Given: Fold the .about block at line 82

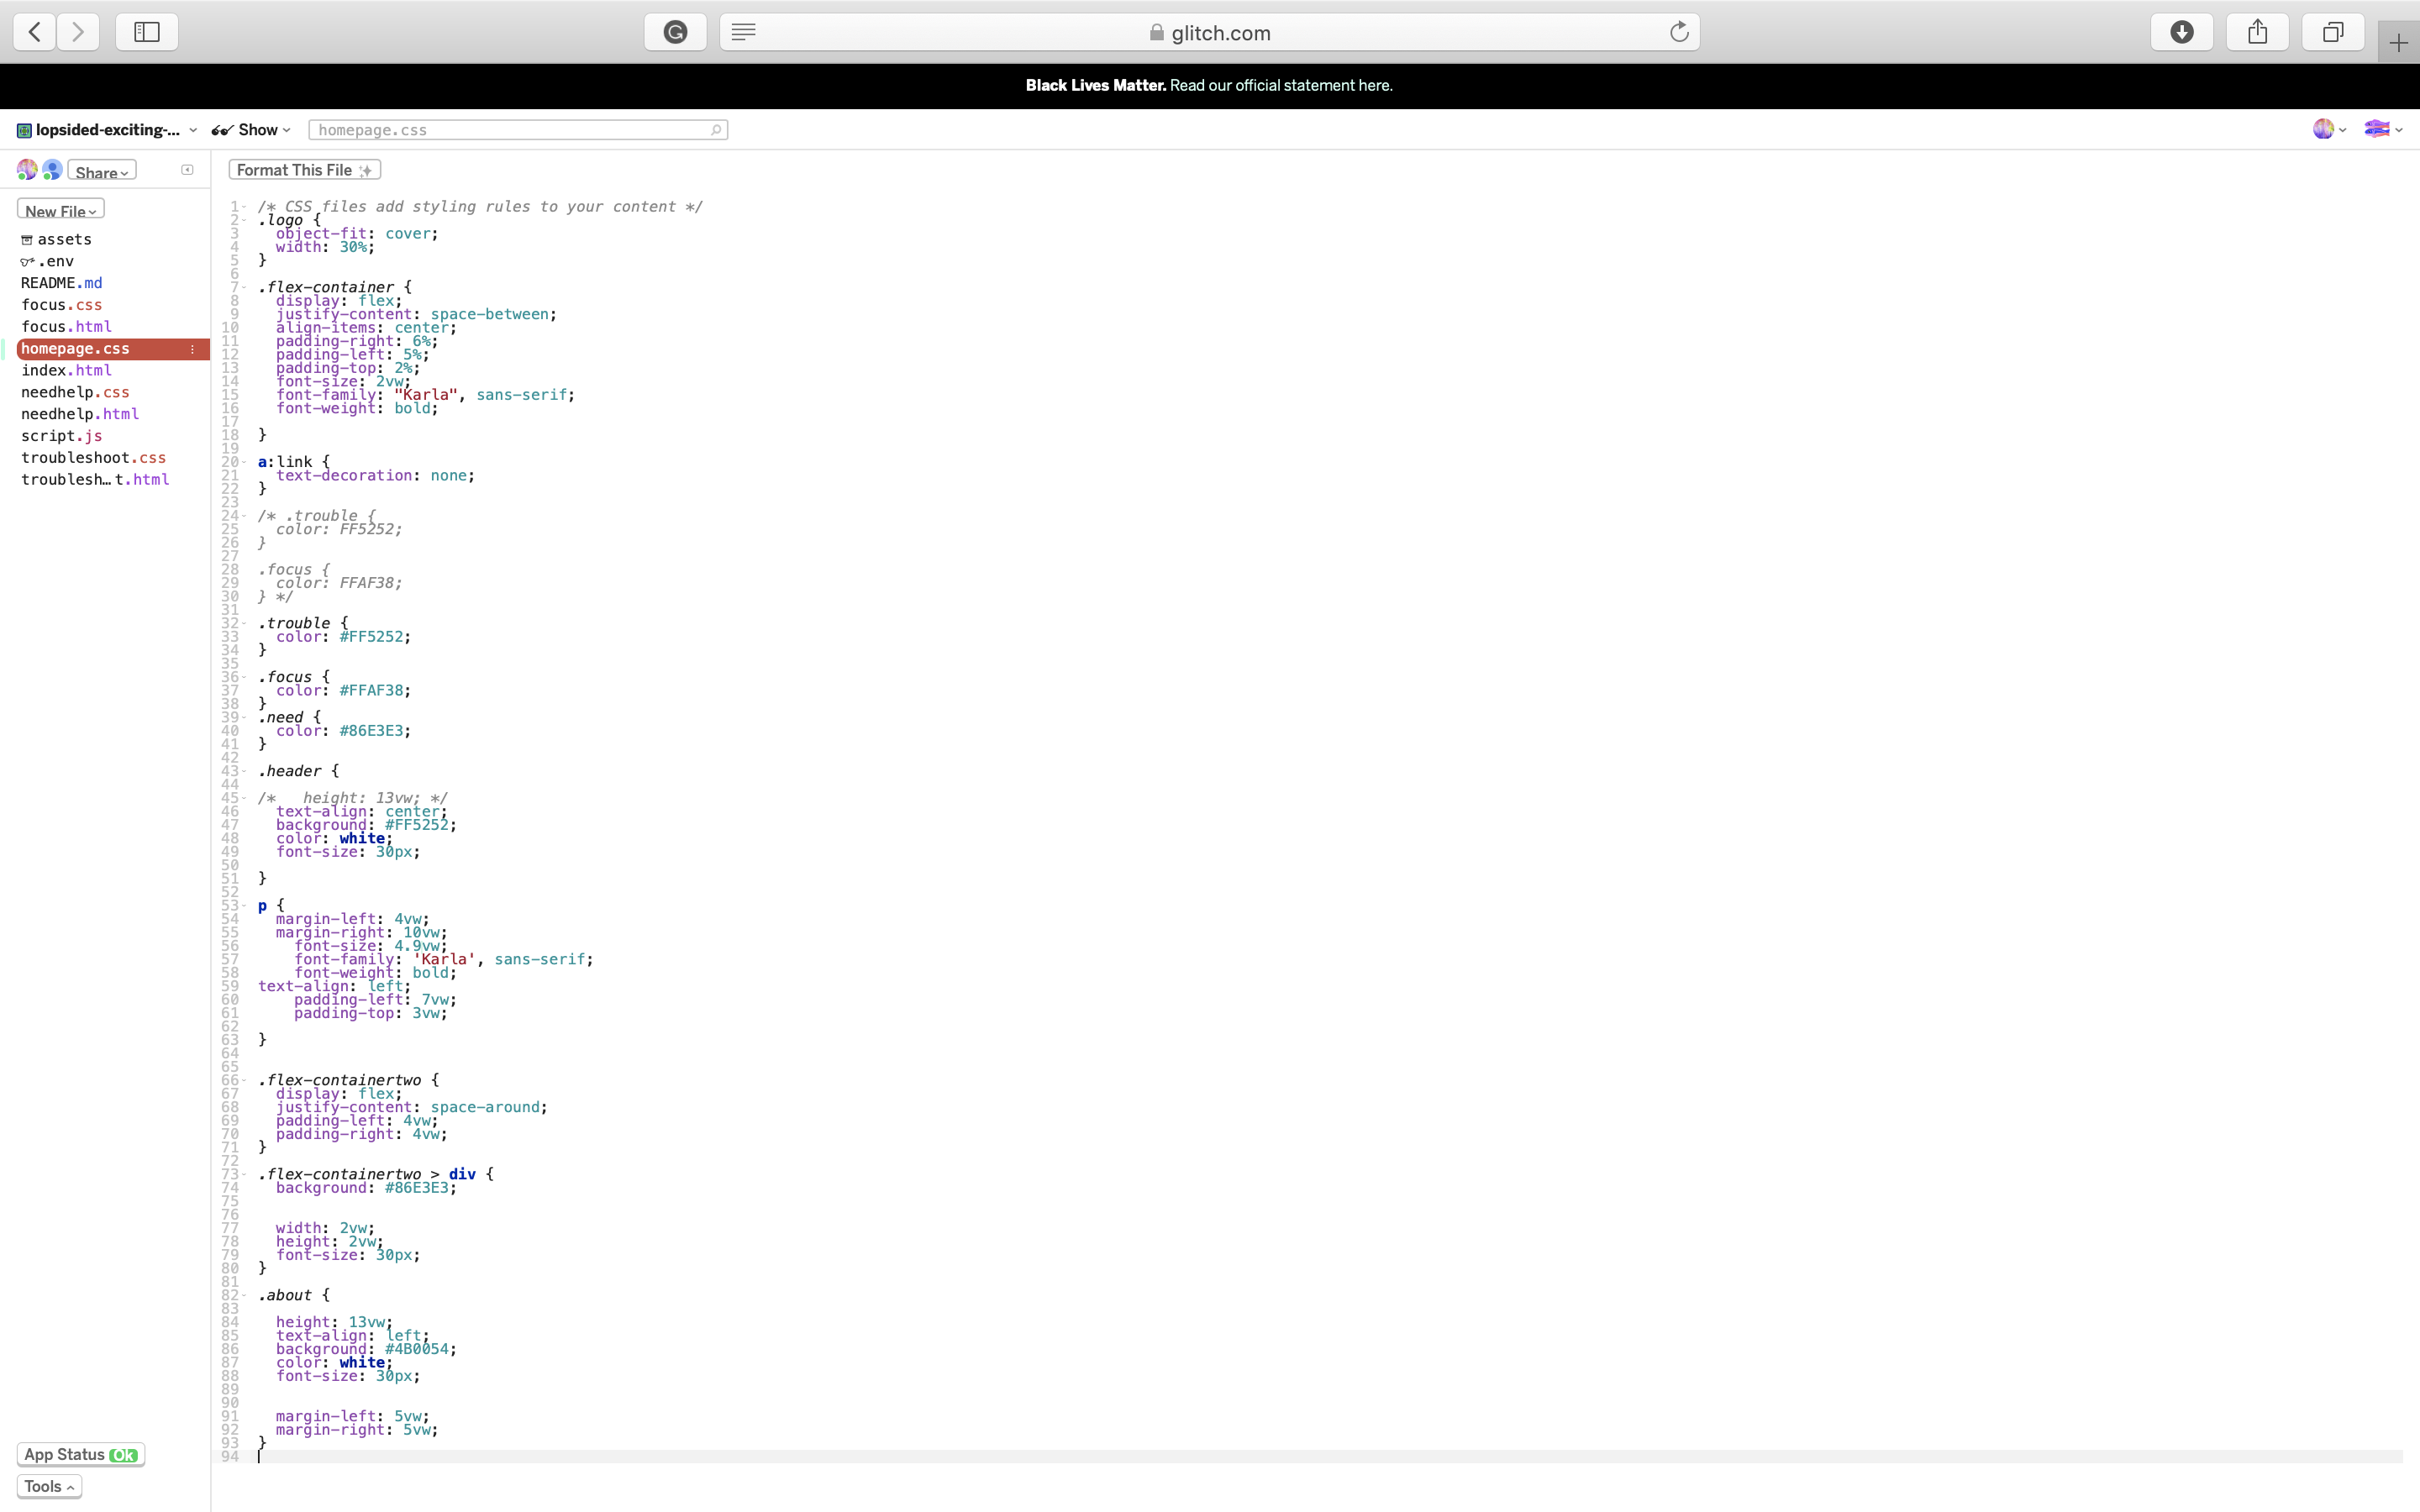Looking at the screenshot, I should pyautogui.click(x=244, y=1295).
